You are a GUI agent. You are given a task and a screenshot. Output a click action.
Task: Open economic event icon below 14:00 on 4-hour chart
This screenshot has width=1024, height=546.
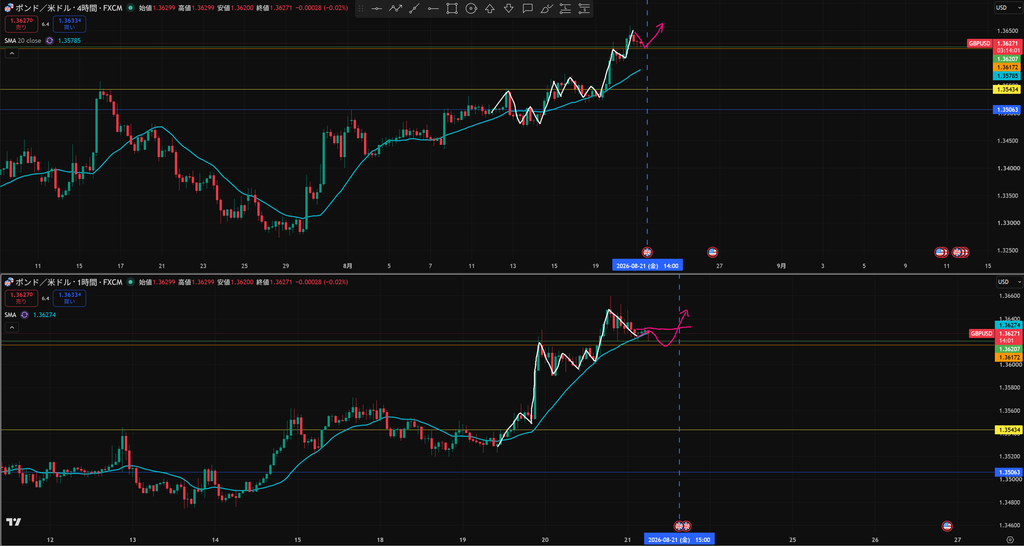point(647,251)
